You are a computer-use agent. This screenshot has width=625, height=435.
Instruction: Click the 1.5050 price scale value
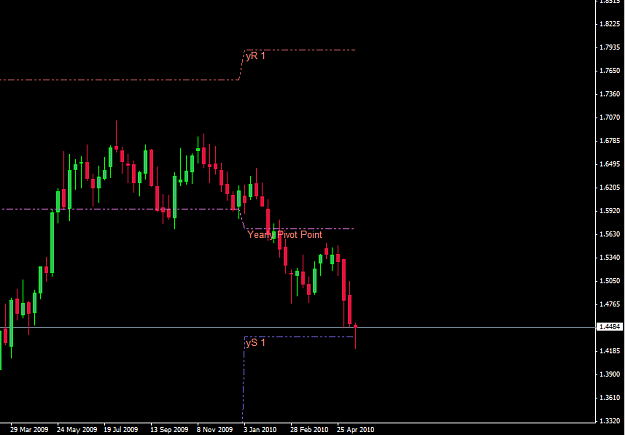[x=610, y=281]
